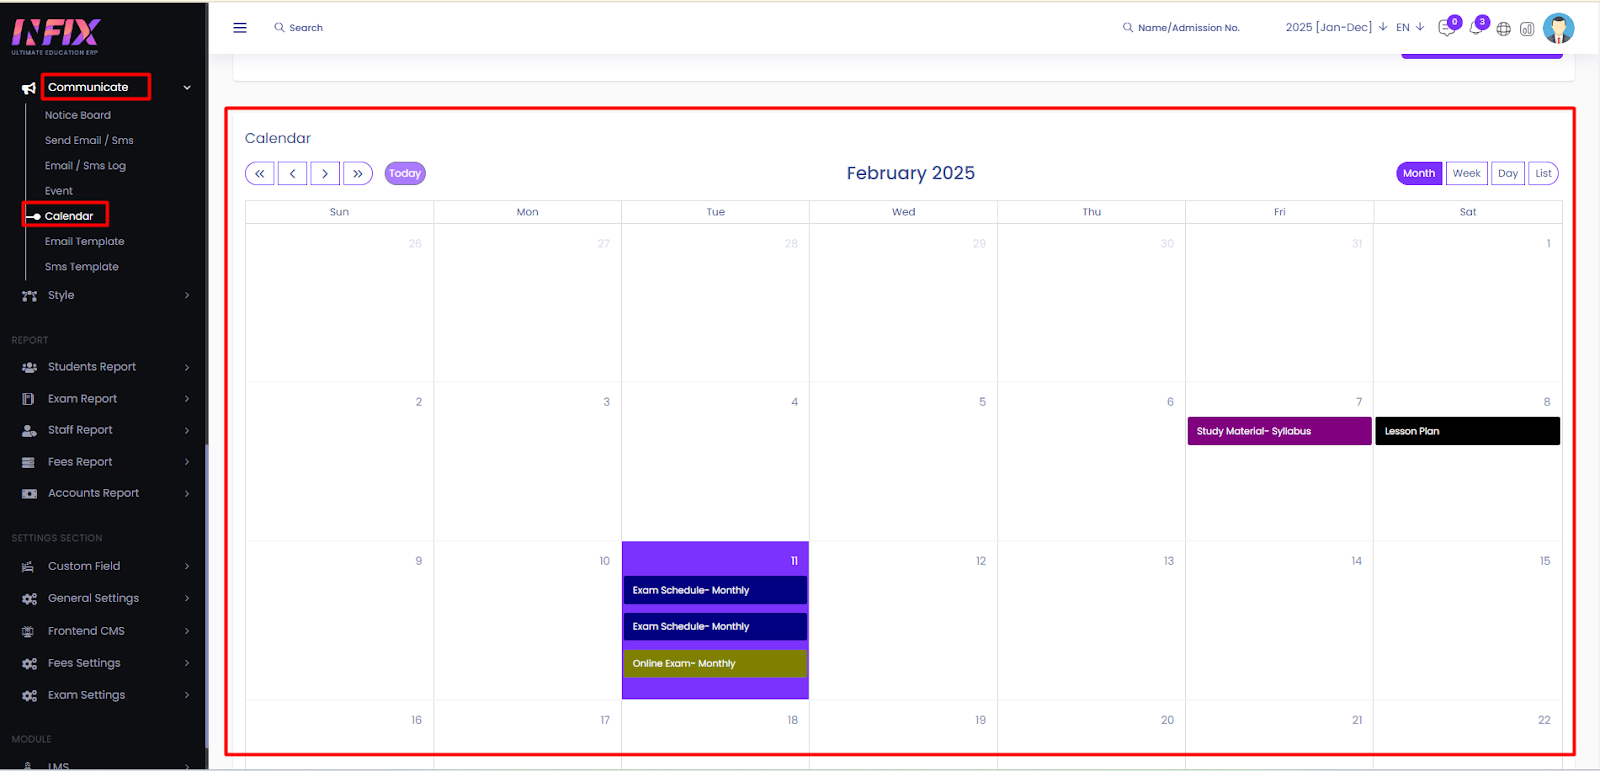This screenshot has width=1600, height=771.
Task: Click the February 7 day number
Action: click(1359, 402)
